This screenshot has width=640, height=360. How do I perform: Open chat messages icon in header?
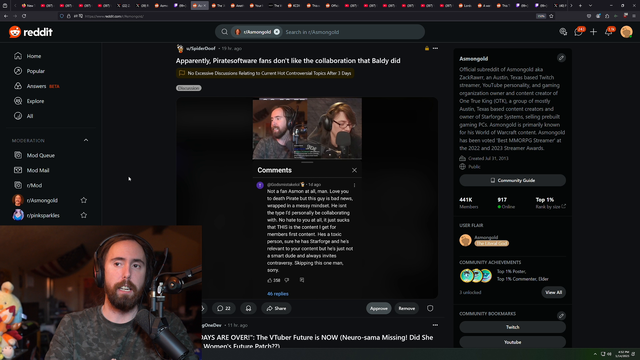tap(579, 31)
